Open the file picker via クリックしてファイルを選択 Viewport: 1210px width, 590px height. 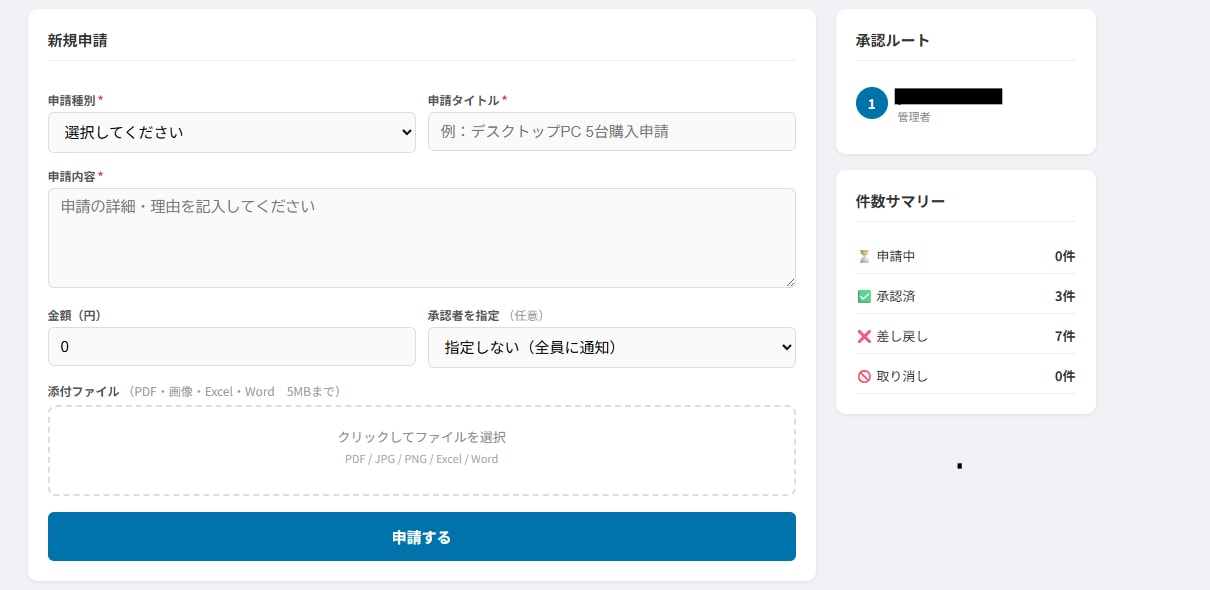pyautogui.click(x=421, y=437)
